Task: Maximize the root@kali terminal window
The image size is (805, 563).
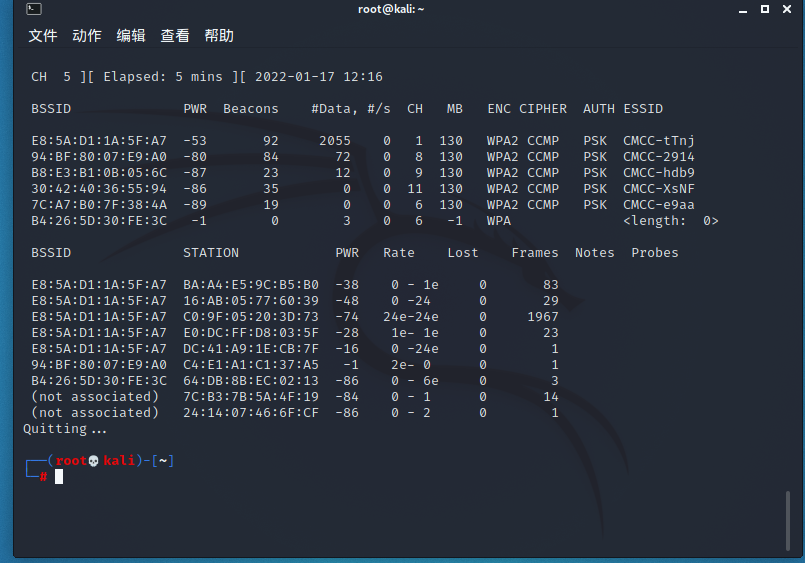Action: click(765, 9)
